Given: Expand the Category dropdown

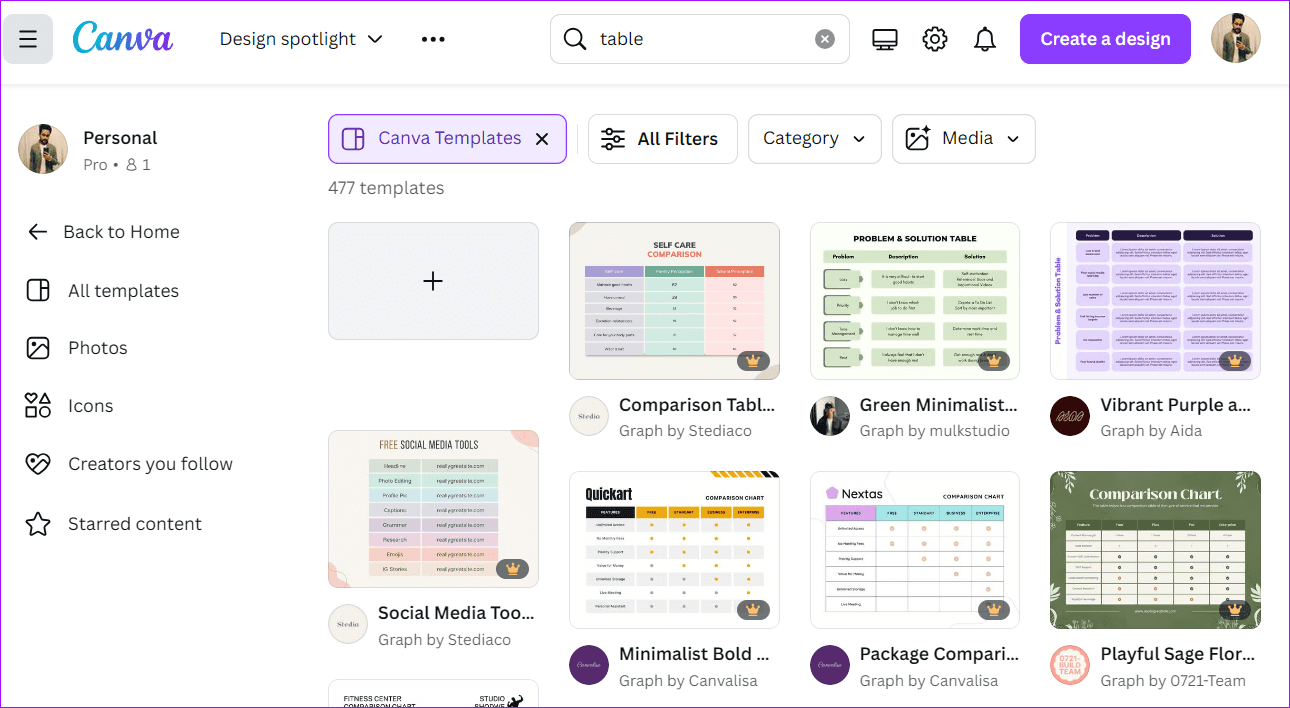Looking at the screenshot, I should tap(814, 138).
